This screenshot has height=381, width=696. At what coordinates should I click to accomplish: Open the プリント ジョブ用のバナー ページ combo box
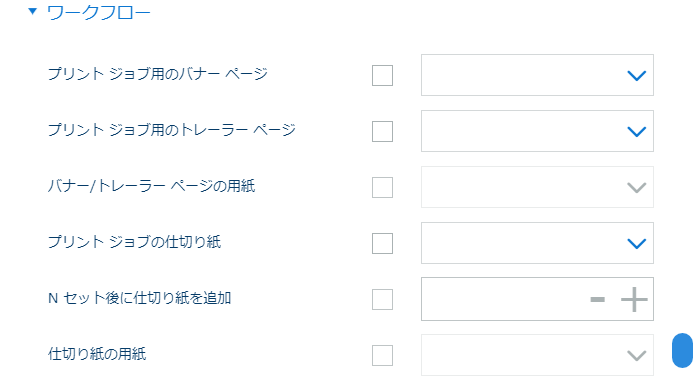pos(537,75)
